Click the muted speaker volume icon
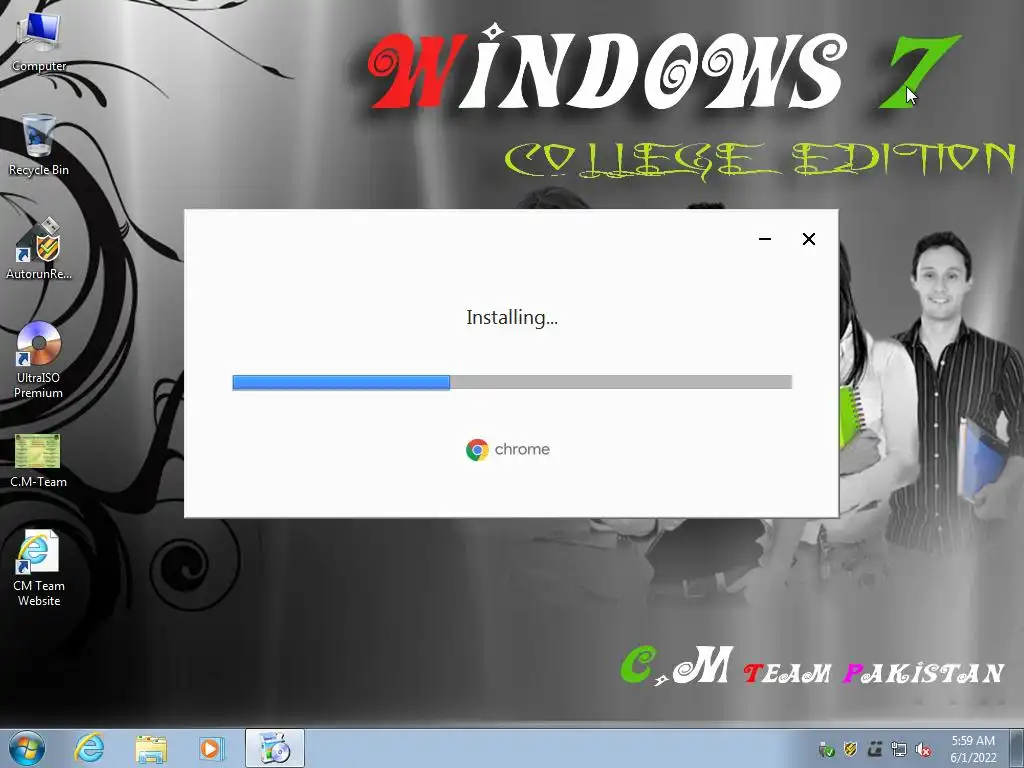This screenshot has width=1024, height=768. pos(923,750)
